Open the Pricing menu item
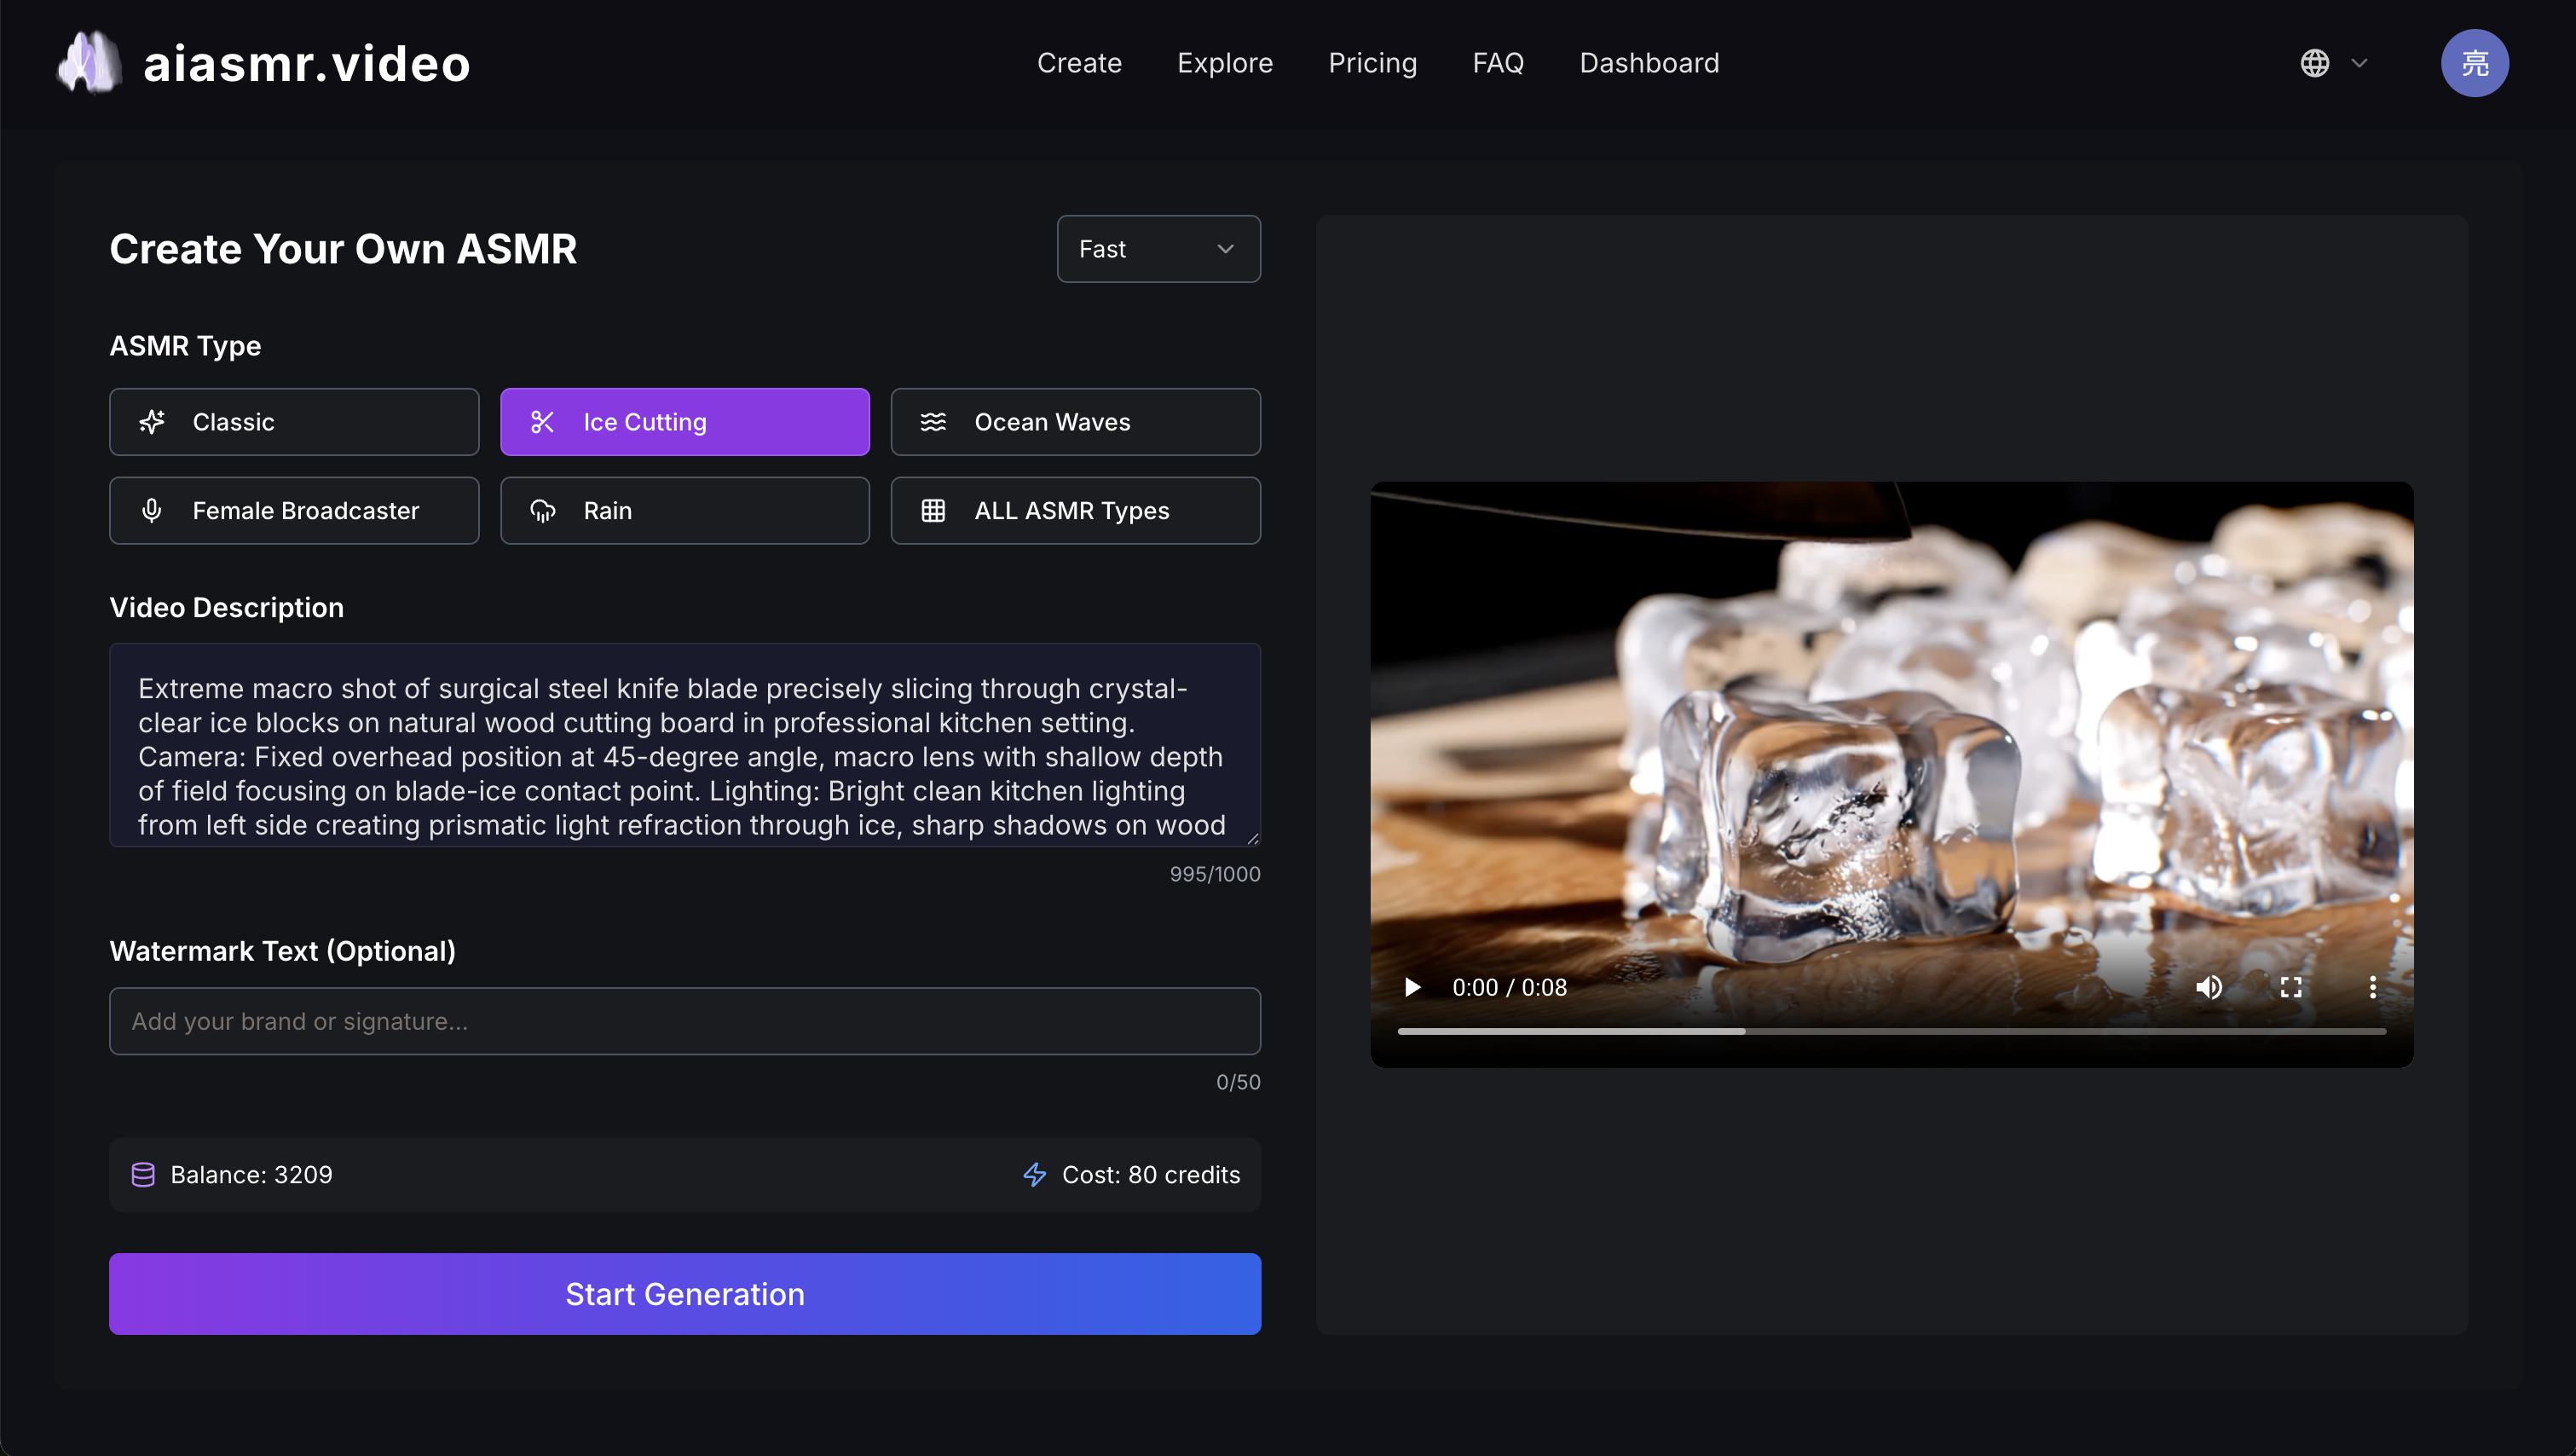Image resolution: width=2576 pixels, height=1456 pixels. 1372,62
